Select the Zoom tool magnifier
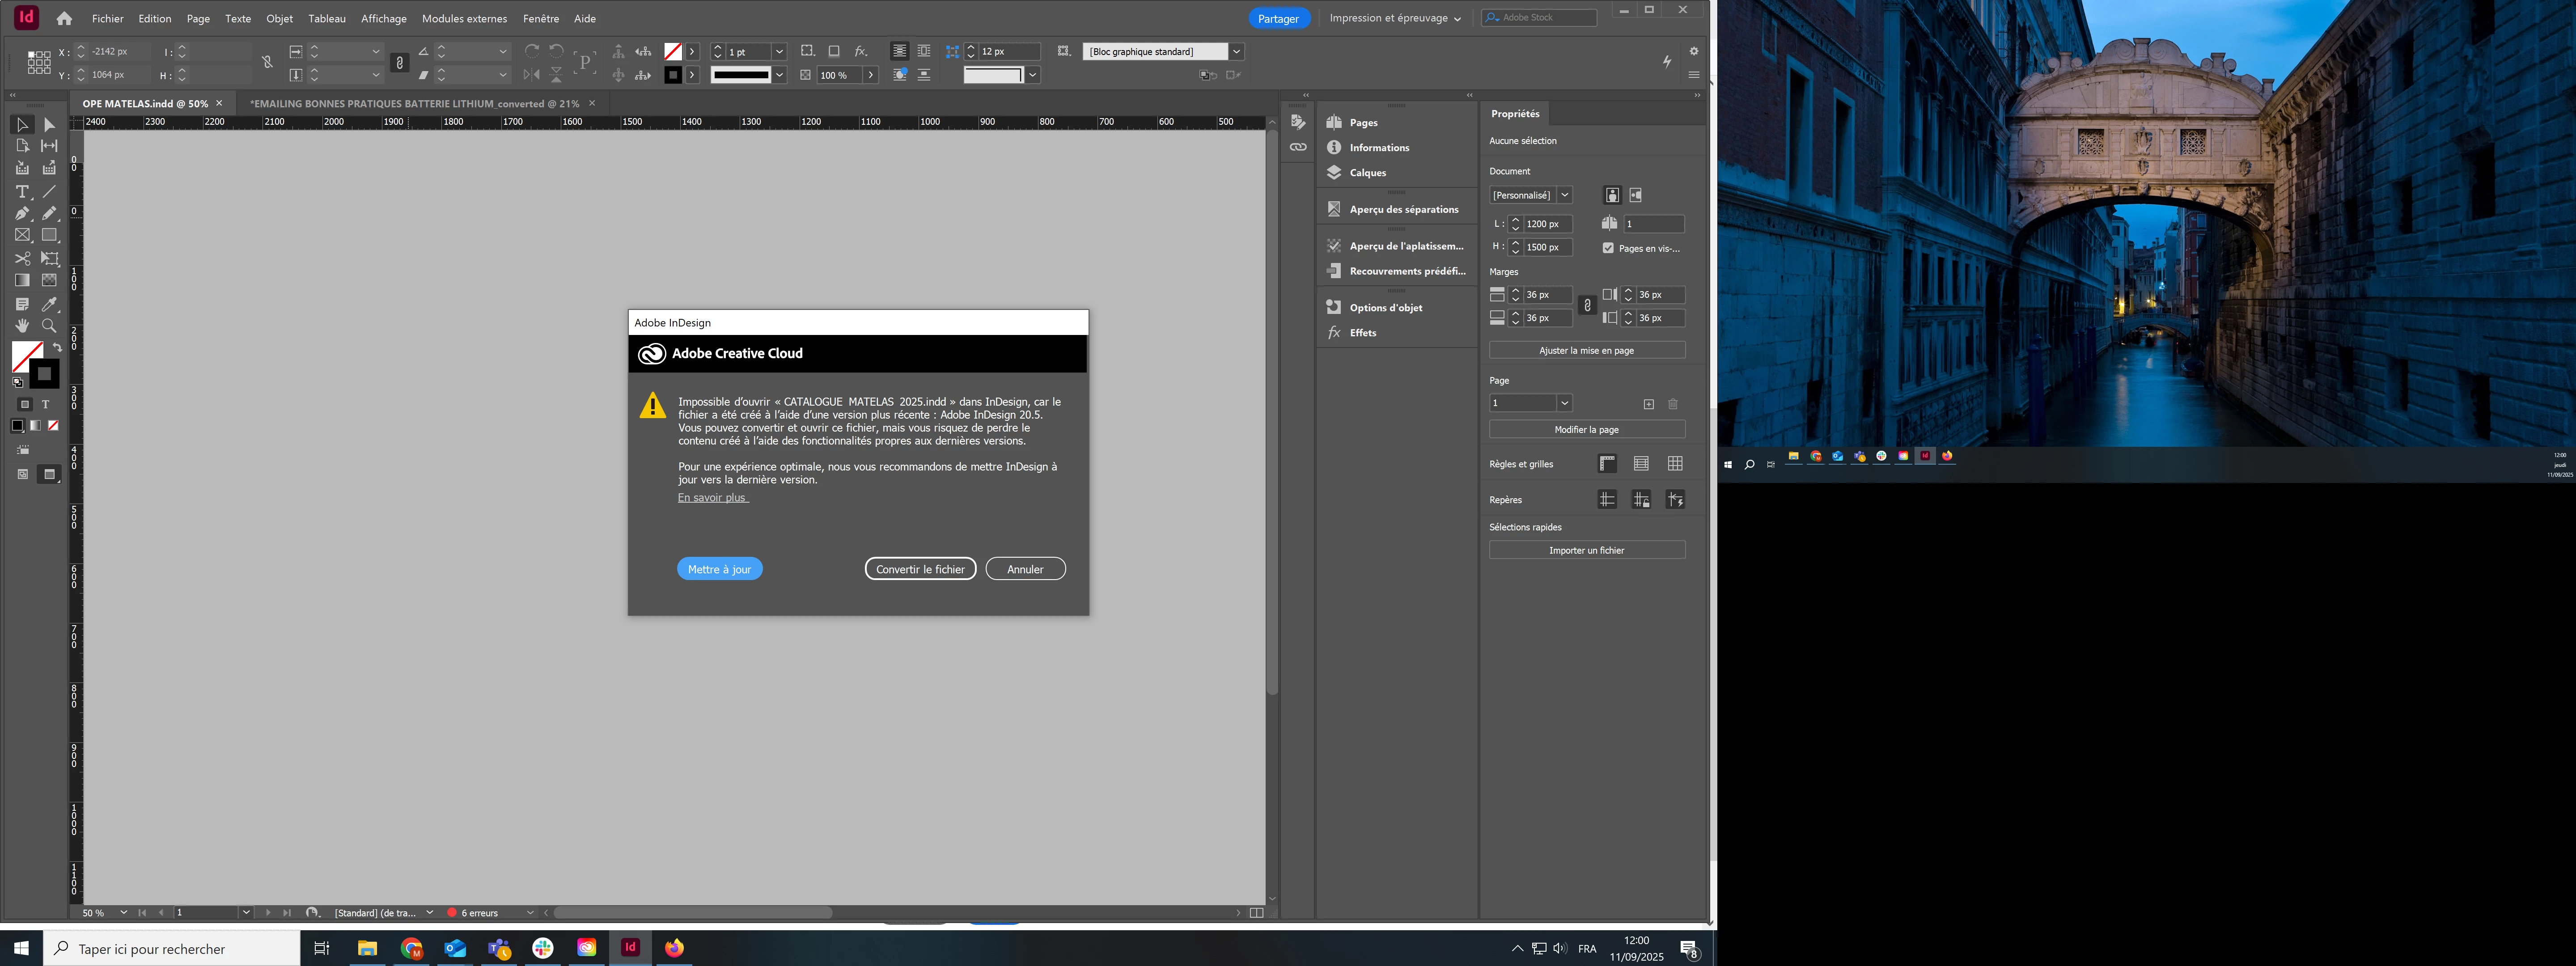The image size is (2576, 966). (49, 326)
